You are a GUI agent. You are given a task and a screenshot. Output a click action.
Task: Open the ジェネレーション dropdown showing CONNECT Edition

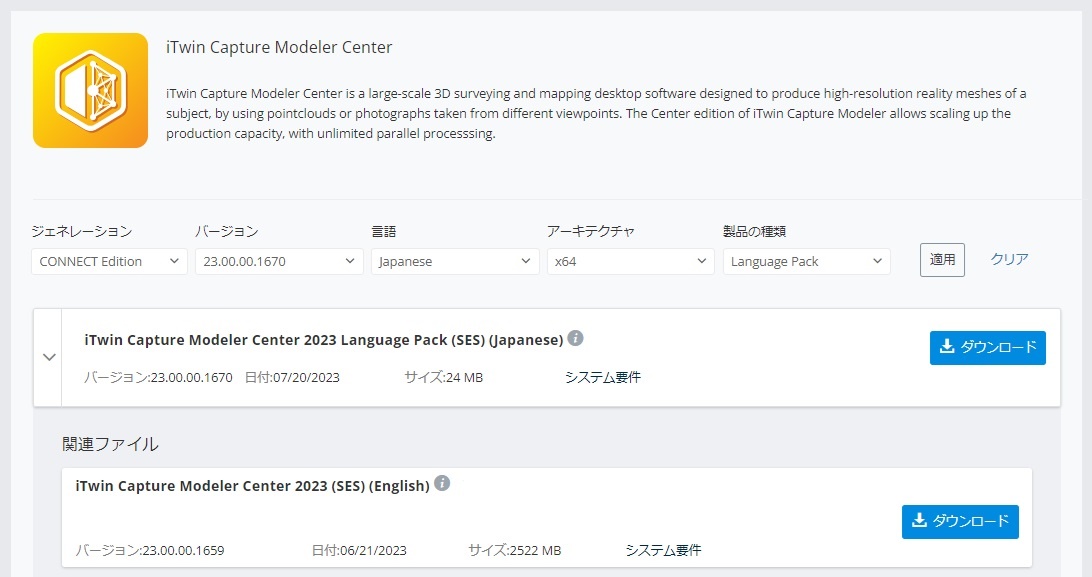[109, 262]
